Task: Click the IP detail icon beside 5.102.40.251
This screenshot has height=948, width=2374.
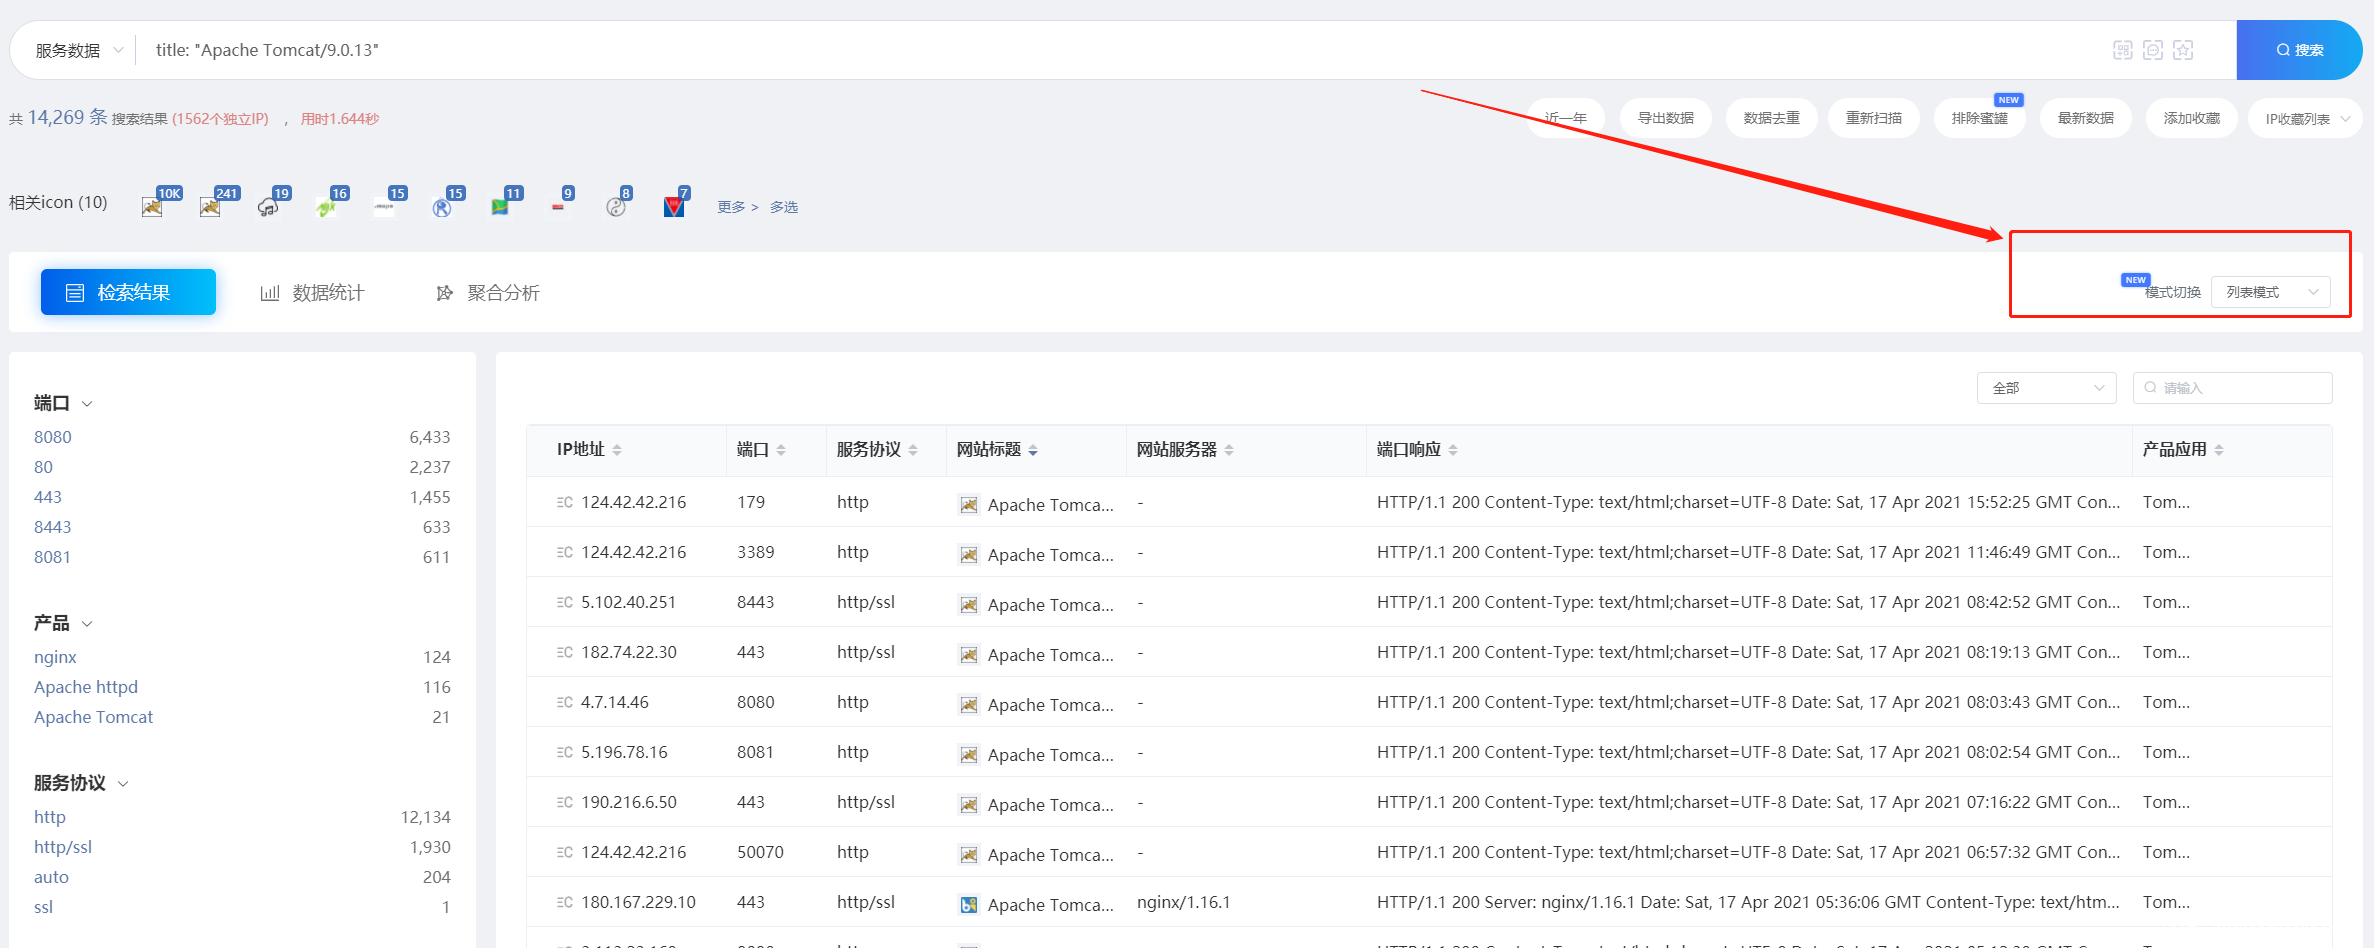Action: coord(564,602)
